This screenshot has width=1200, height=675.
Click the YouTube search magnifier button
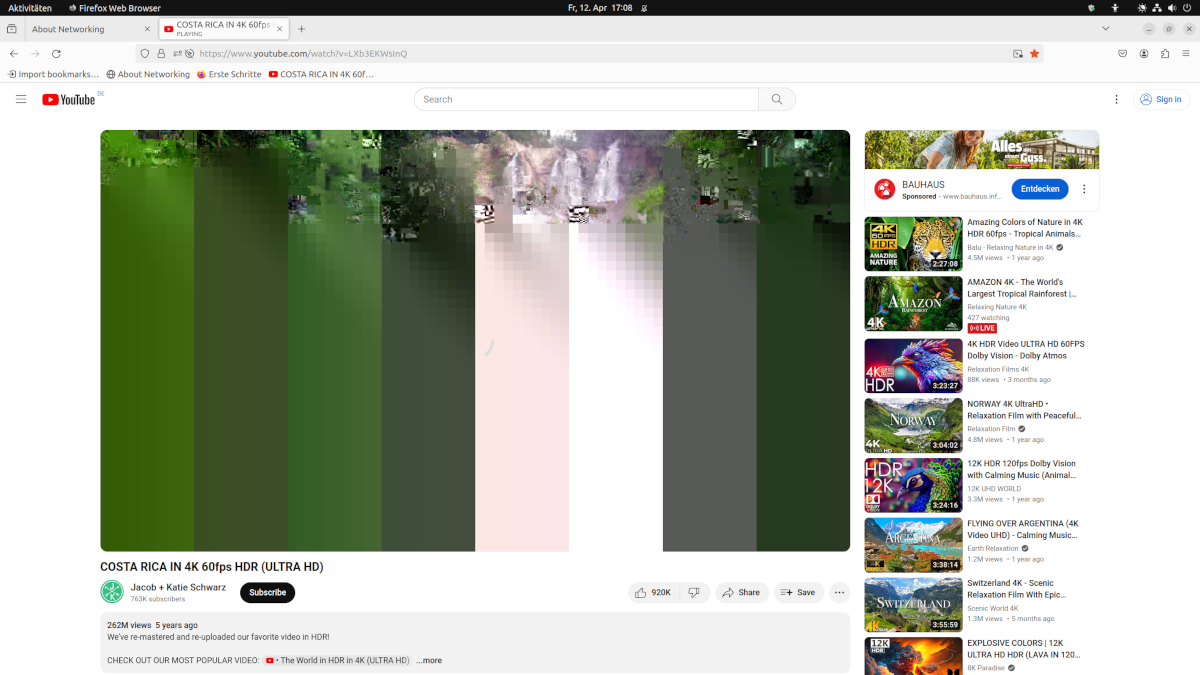click(777, 99)
